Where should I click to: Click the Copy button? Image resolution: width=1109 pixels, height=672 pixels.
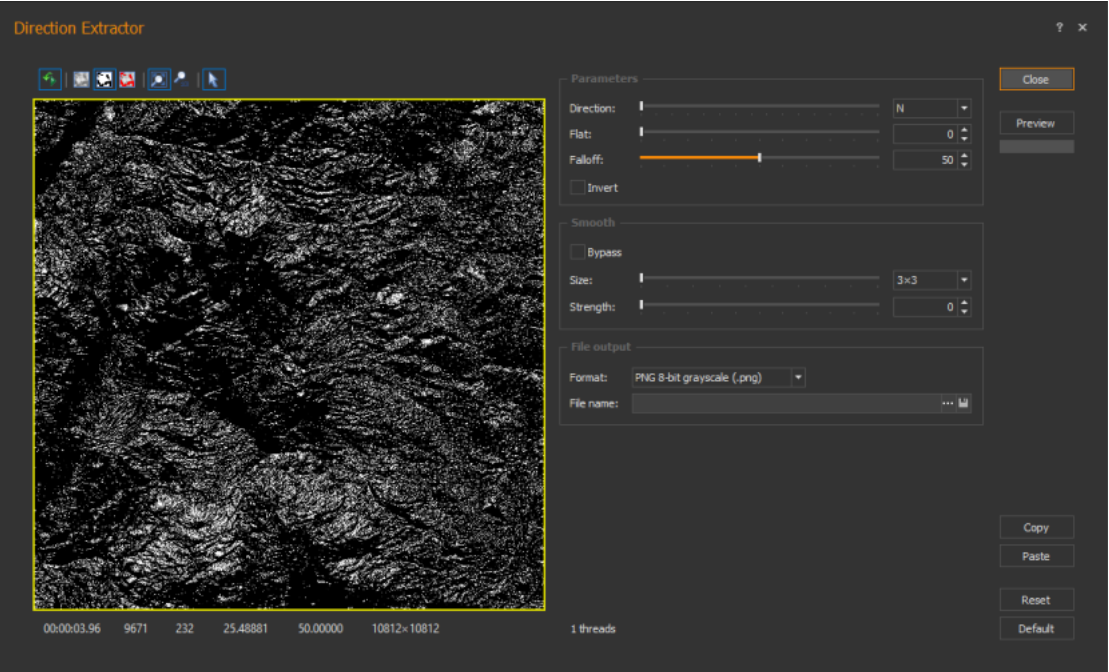coord(1036,528)
